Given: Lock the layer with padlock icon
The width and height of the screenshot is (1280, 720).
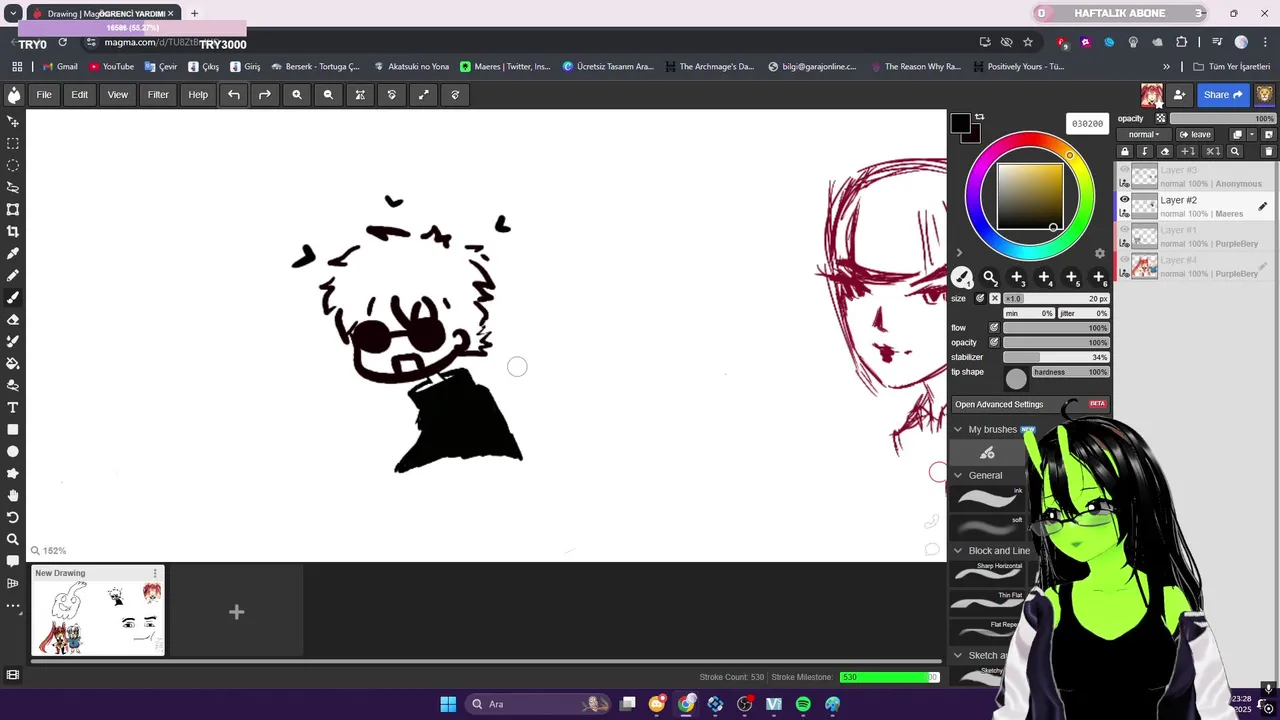Looking at the screenshot, I should pyautogui.click(x=1125, y=151).
